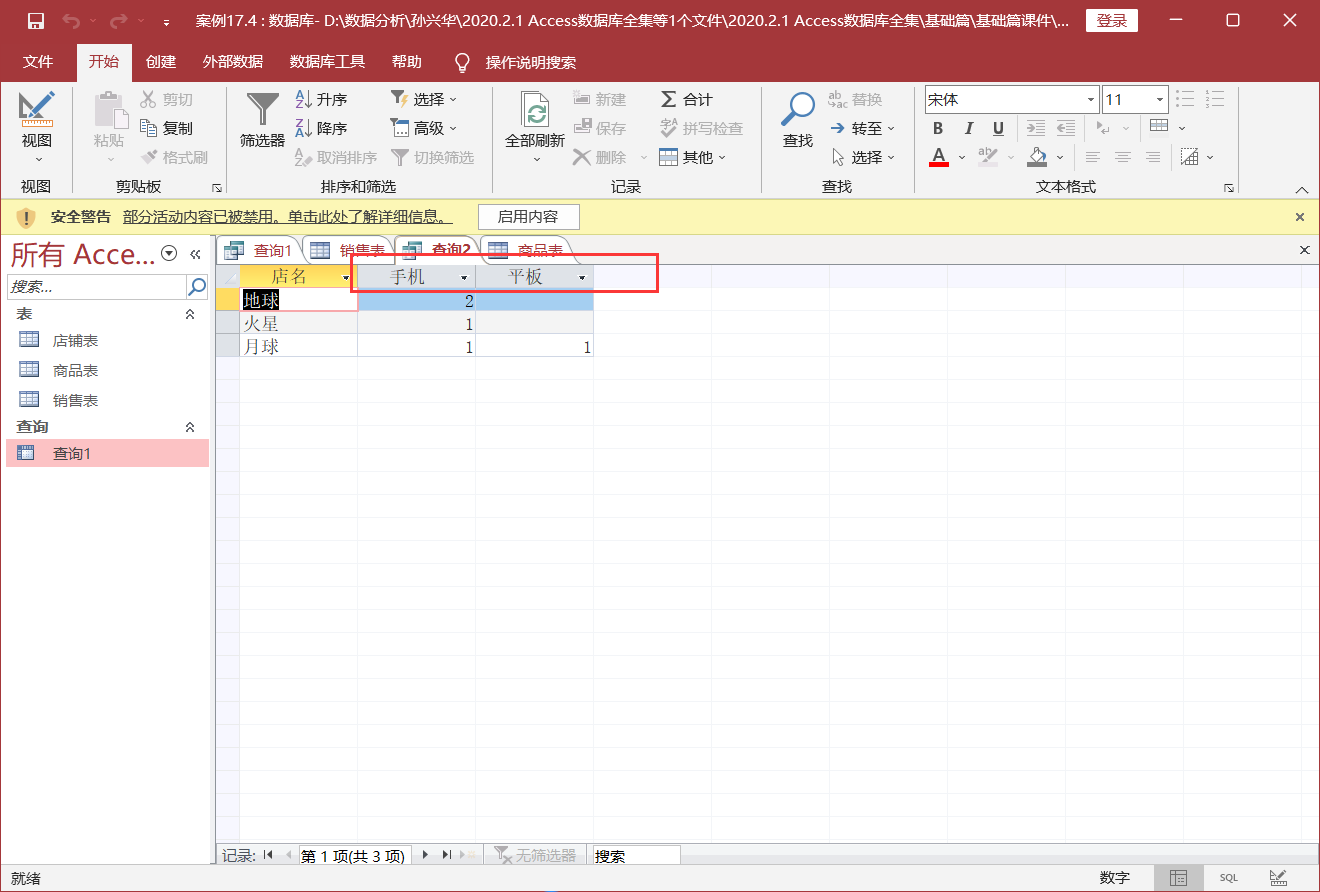Switch to the 数据库工具 tab

327,62
